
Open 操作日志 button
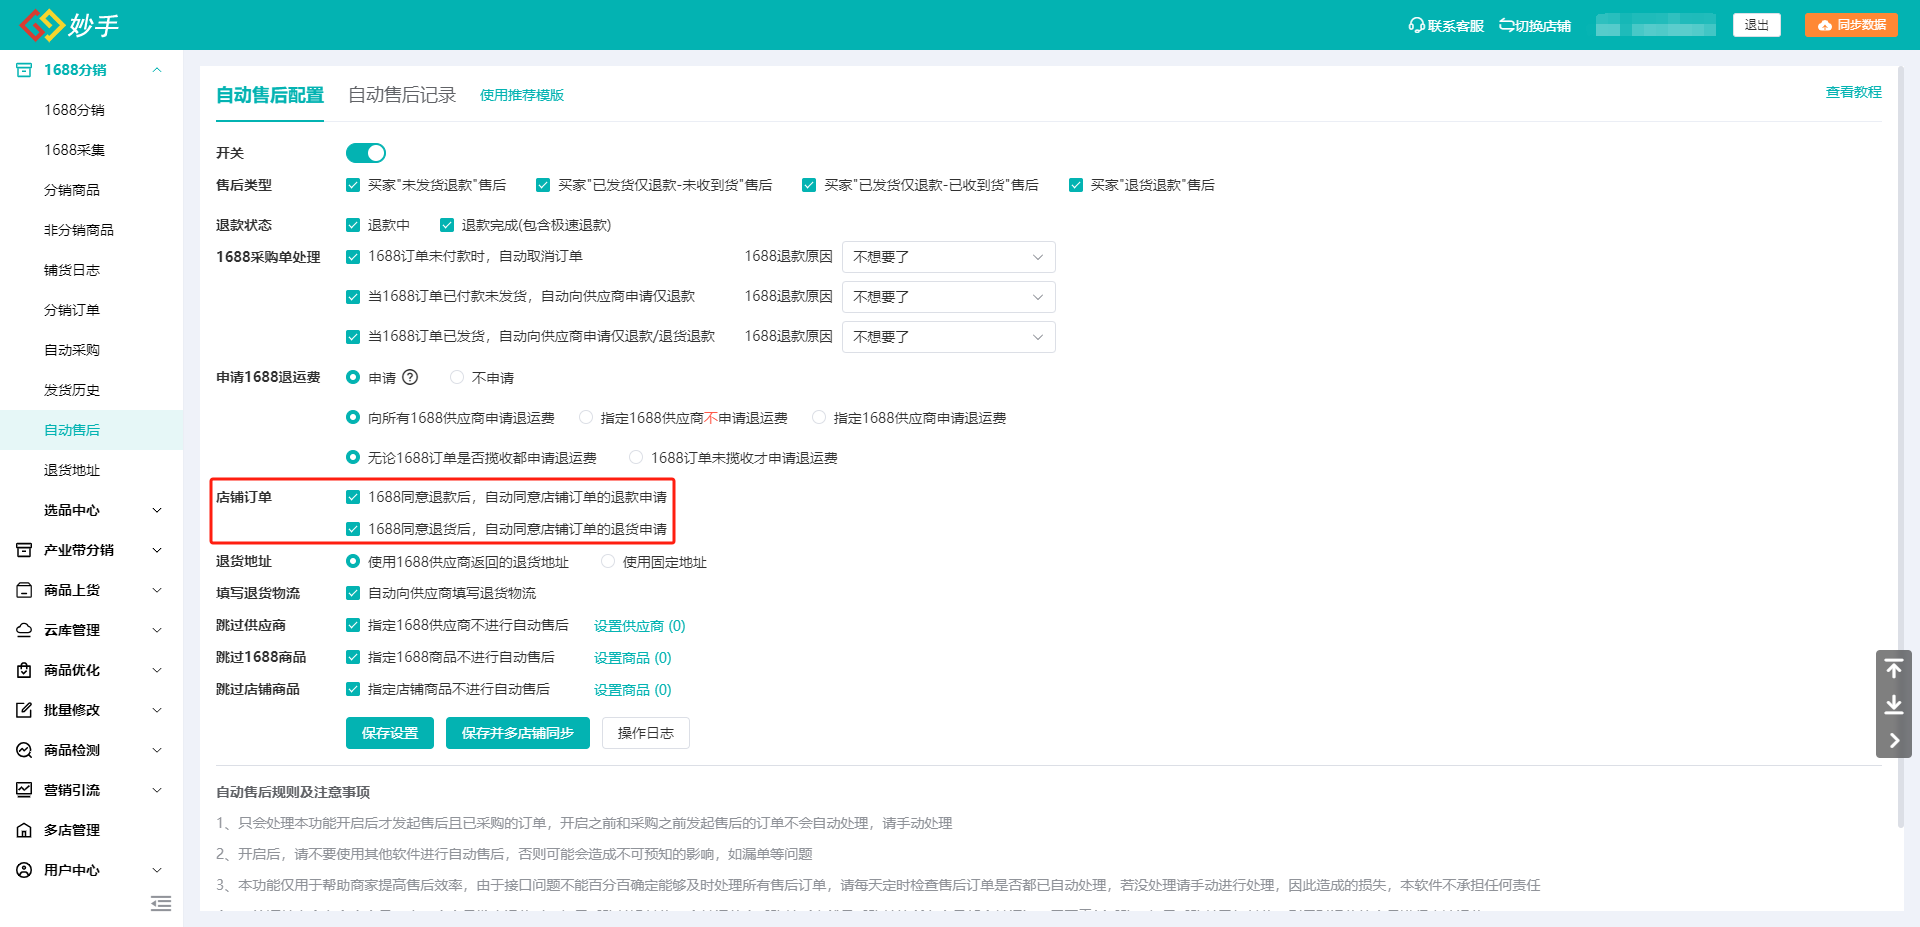[646, 733]
